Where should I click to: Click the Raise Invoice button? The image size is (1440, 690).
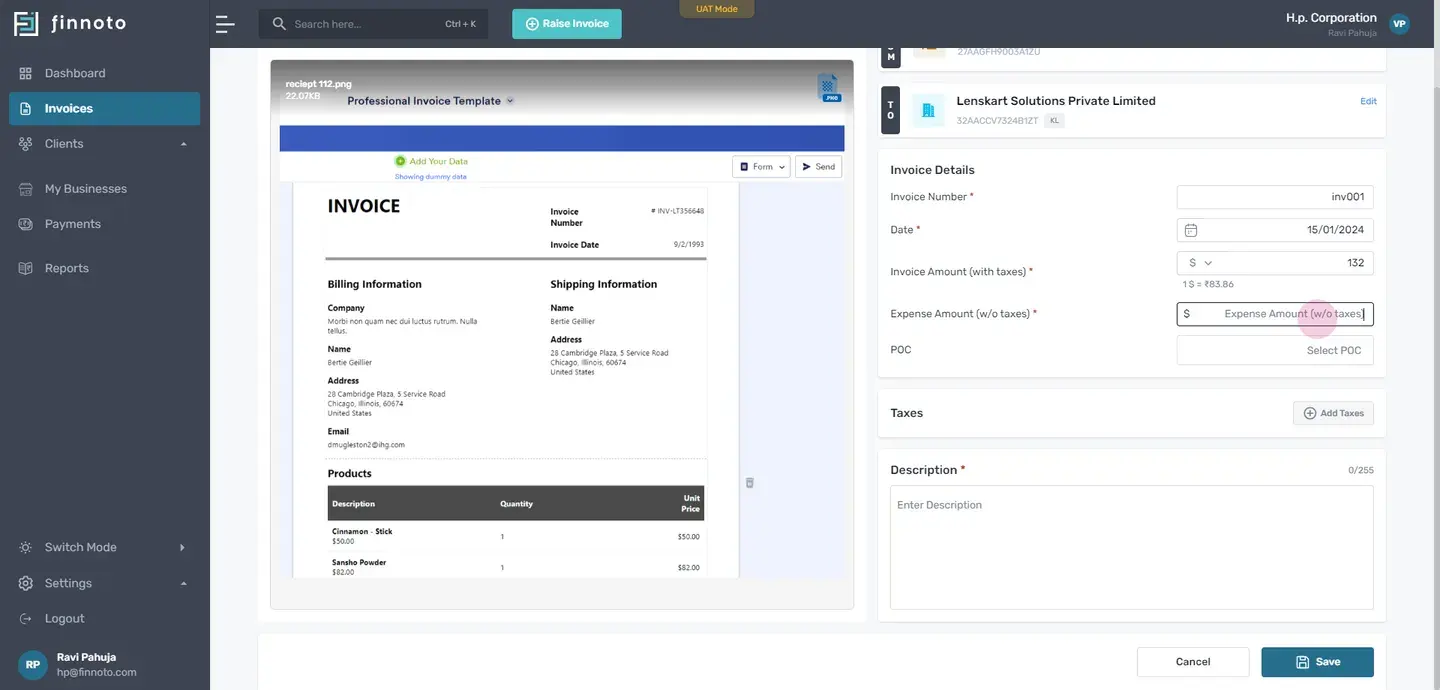(x=567, y=24)
